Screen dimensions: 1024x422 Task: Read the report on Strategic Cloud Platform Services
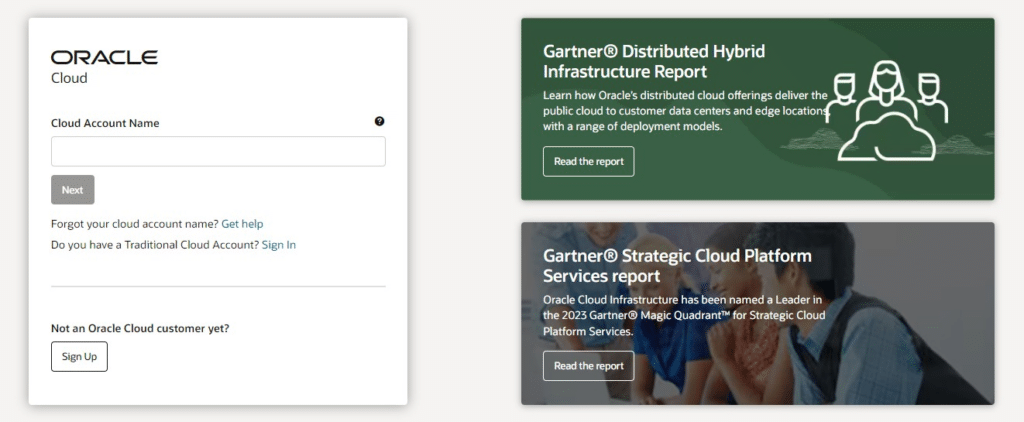[x=588, y=366]
